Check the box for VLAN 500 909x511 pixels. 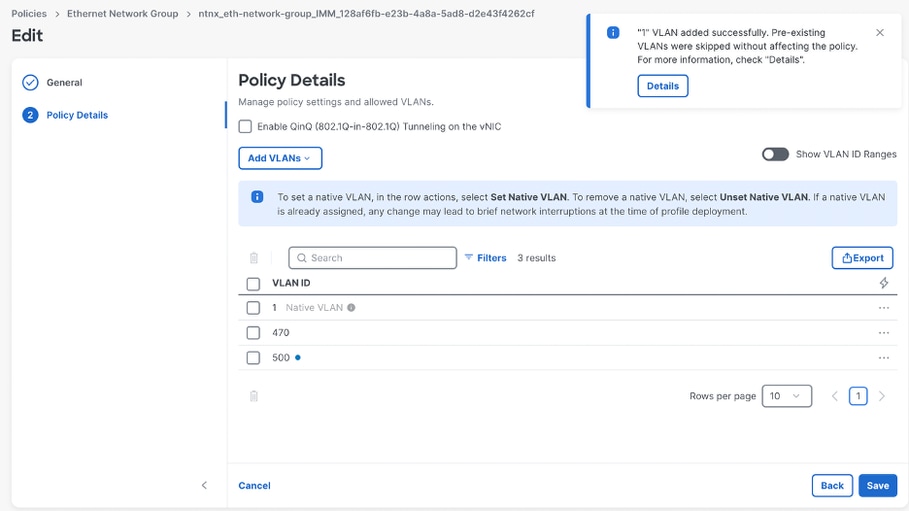click(x=253, y=358)
